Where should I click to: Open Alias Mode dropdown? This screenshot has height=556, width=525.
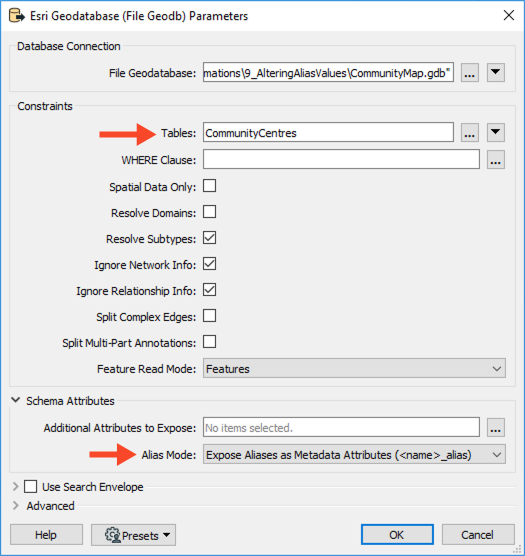click(354, 455)
